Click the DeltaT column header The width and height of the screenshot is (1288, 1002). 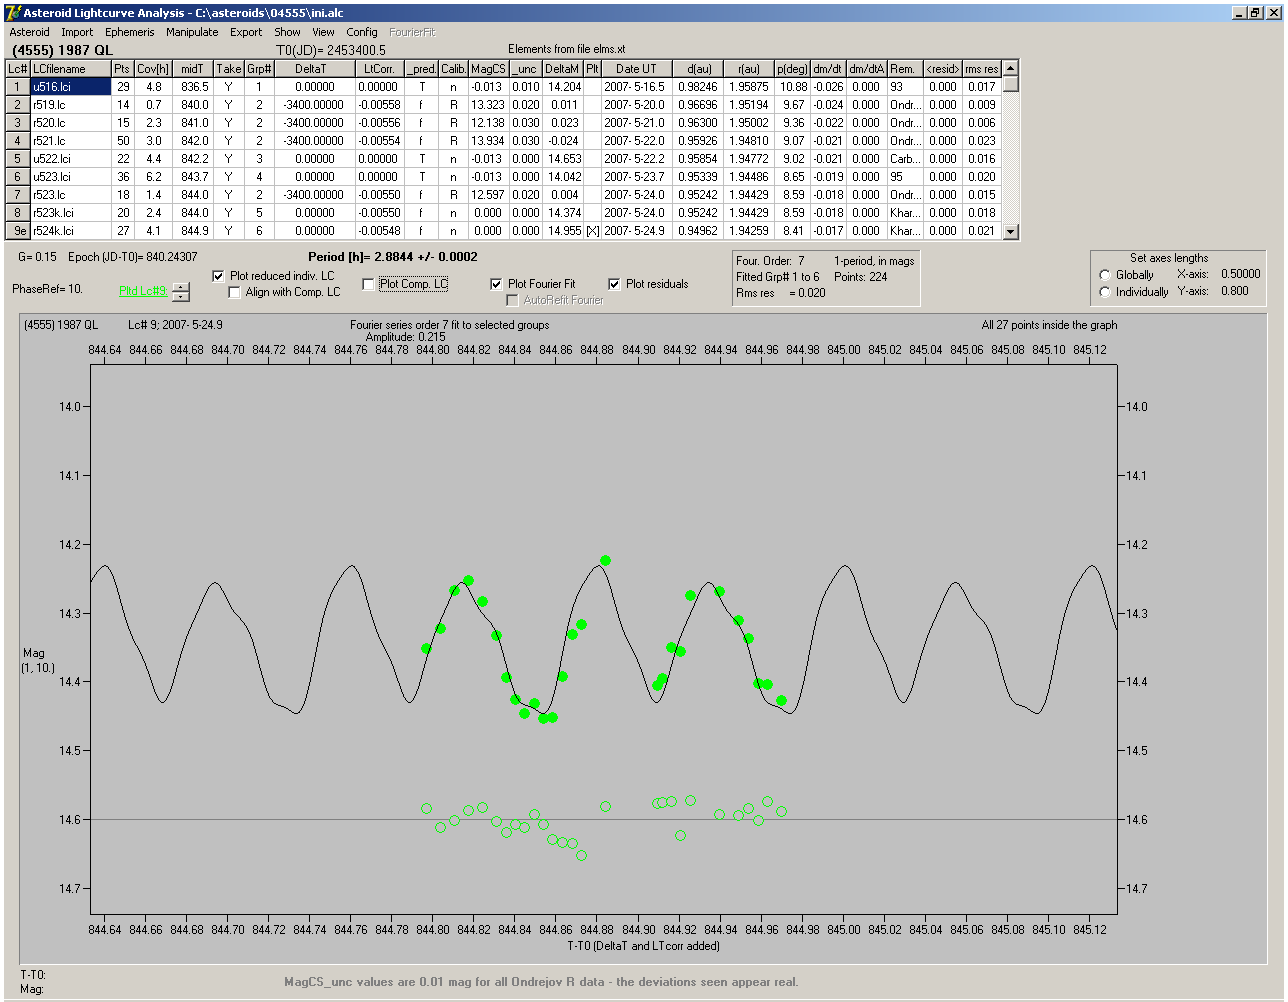pos(315,69)
